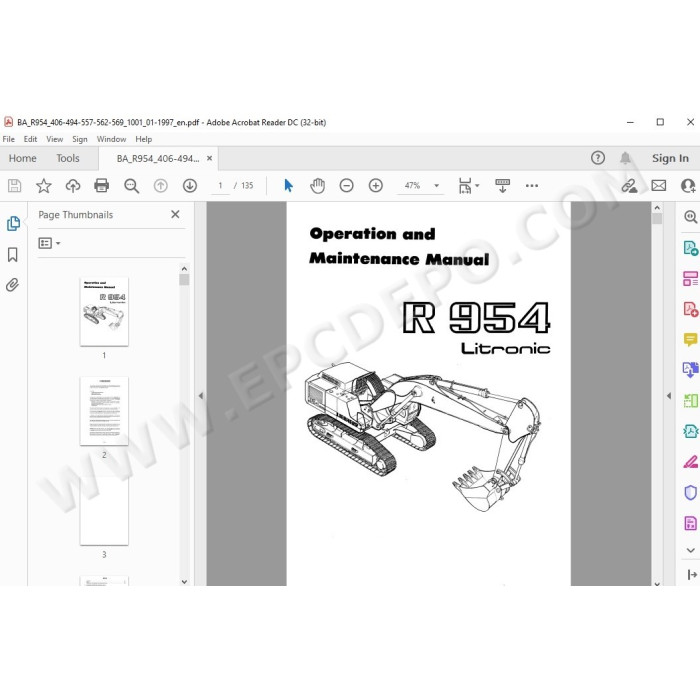Open the Attachments paperclip pane
Image resolution: width=700 pixels, height=700 pixels.
tap(12, 285)
